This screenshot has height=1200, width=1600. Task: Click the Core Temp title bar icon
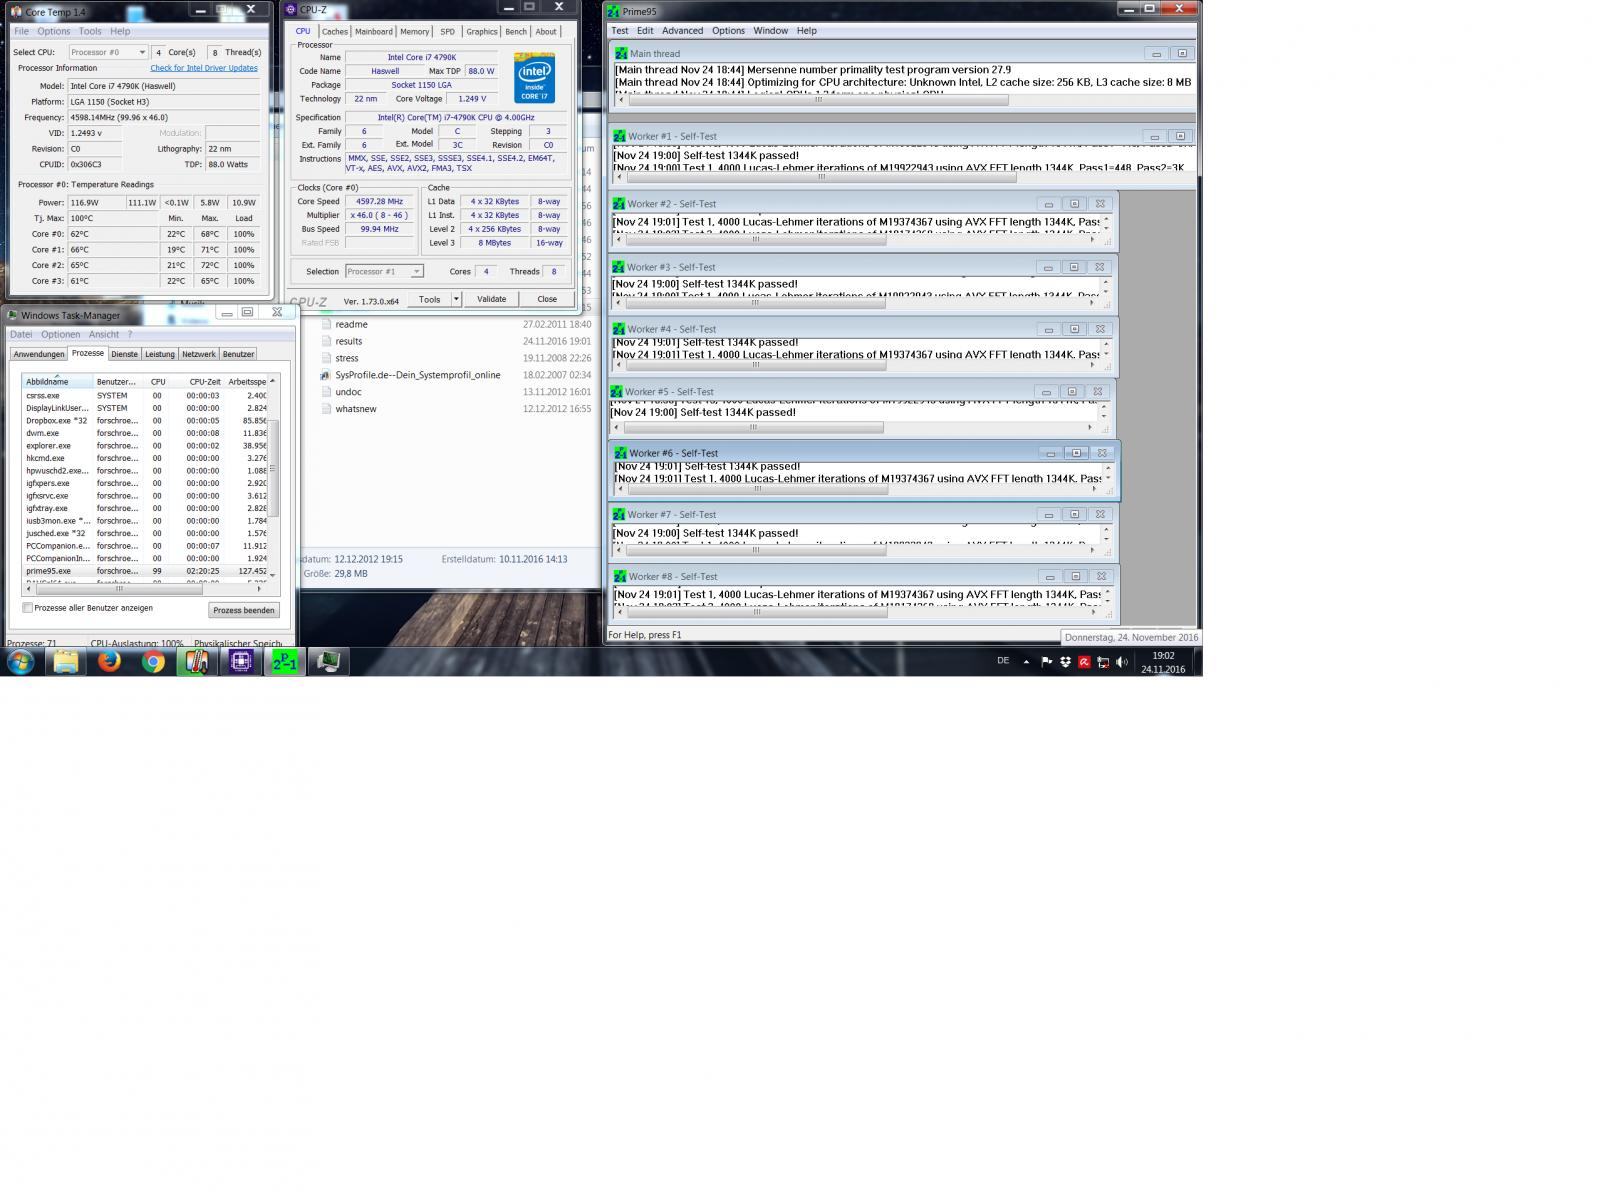click(16, 12)
